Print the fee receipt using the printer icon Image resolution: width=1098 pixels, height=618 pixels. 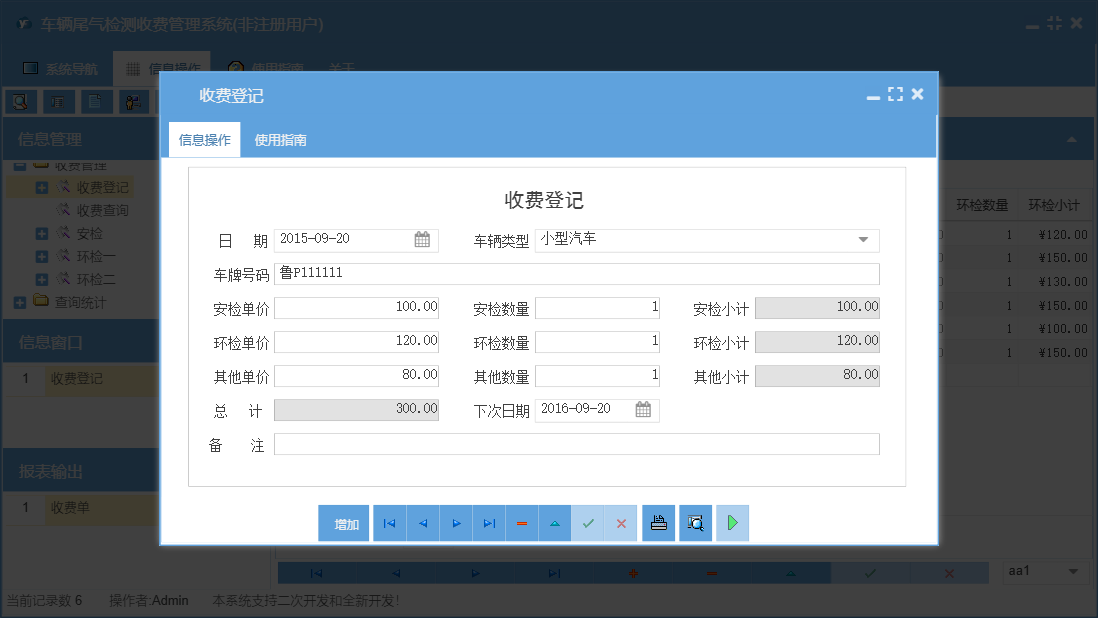point(658,523)
